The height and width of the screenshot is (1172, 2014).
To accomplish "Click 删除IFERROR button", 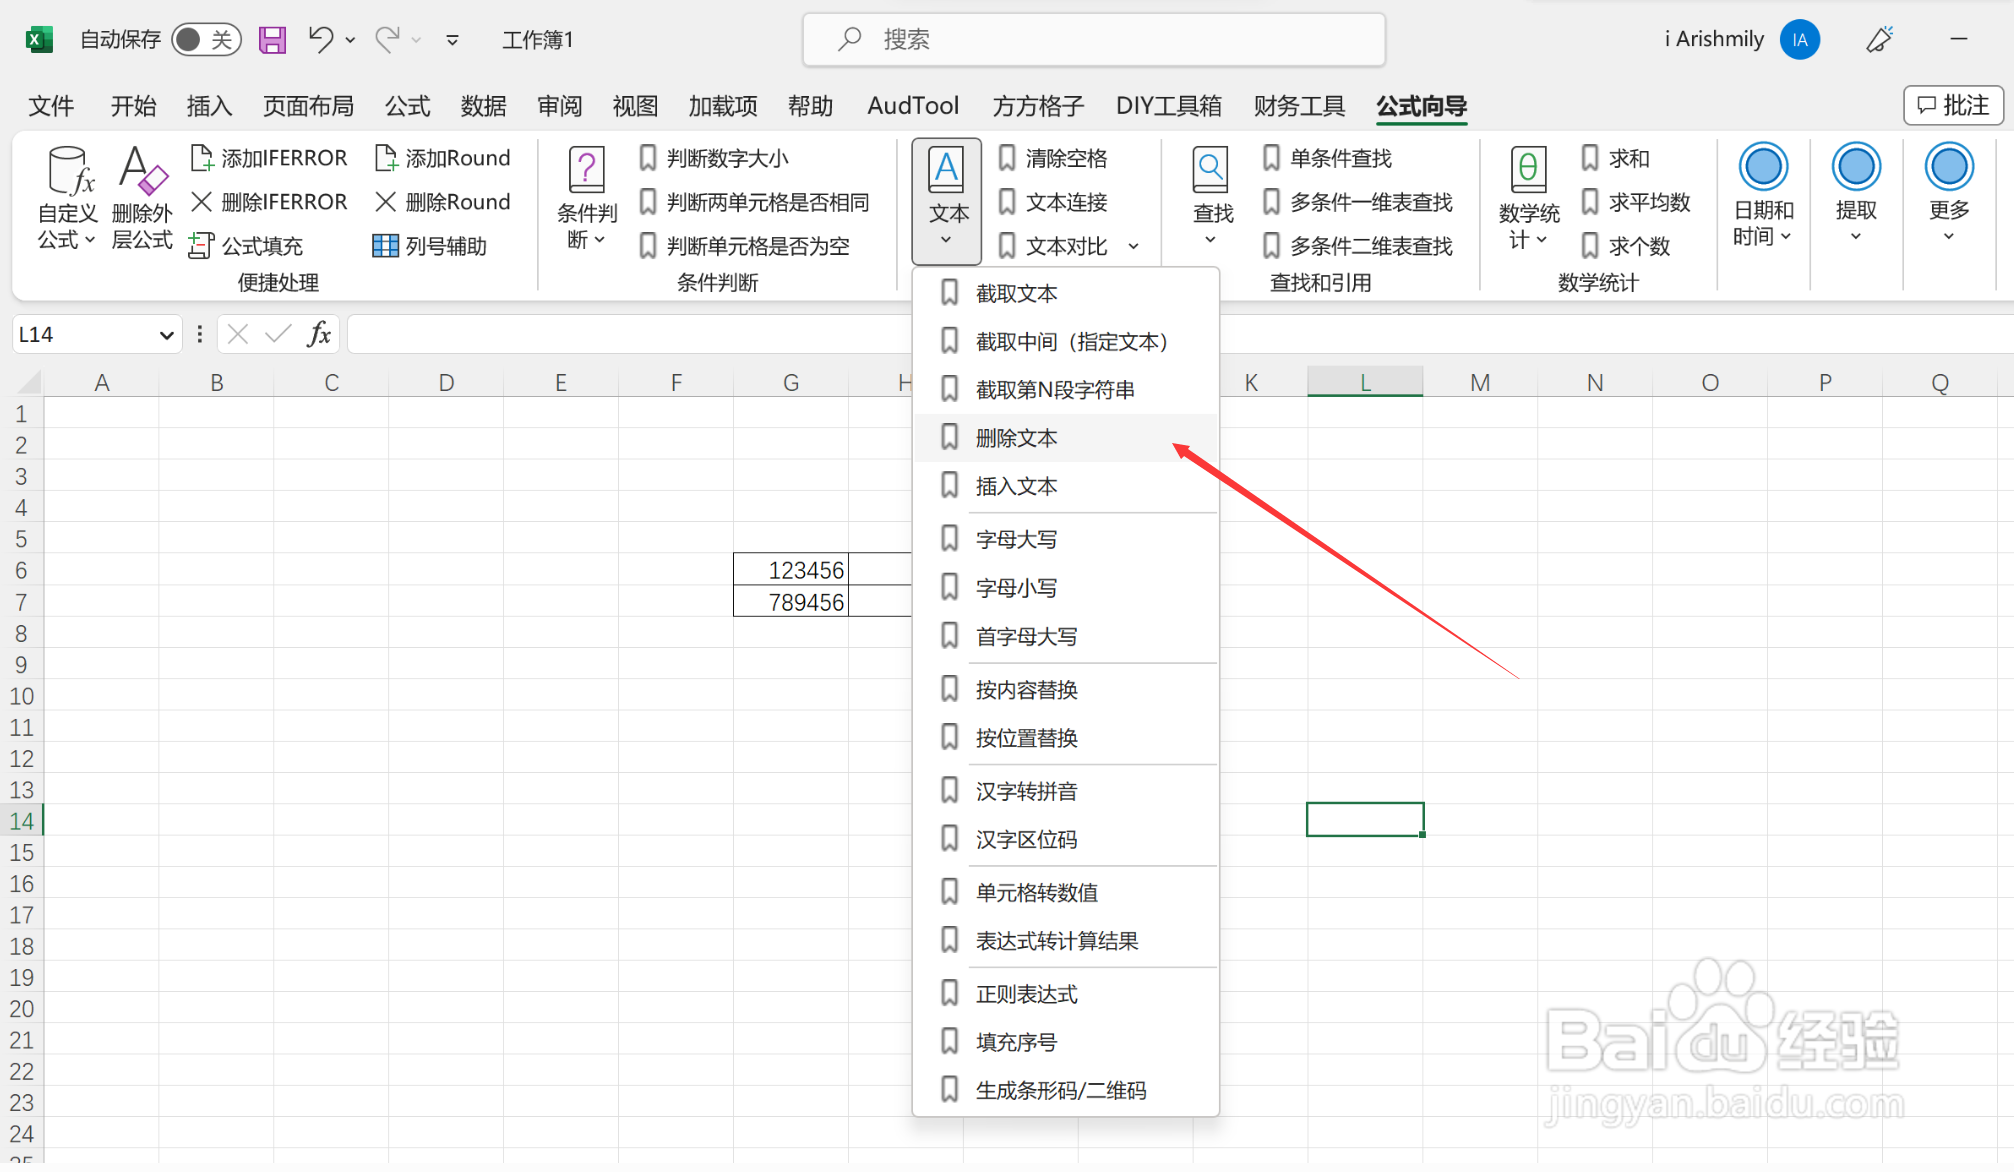I will pos(268,202).
